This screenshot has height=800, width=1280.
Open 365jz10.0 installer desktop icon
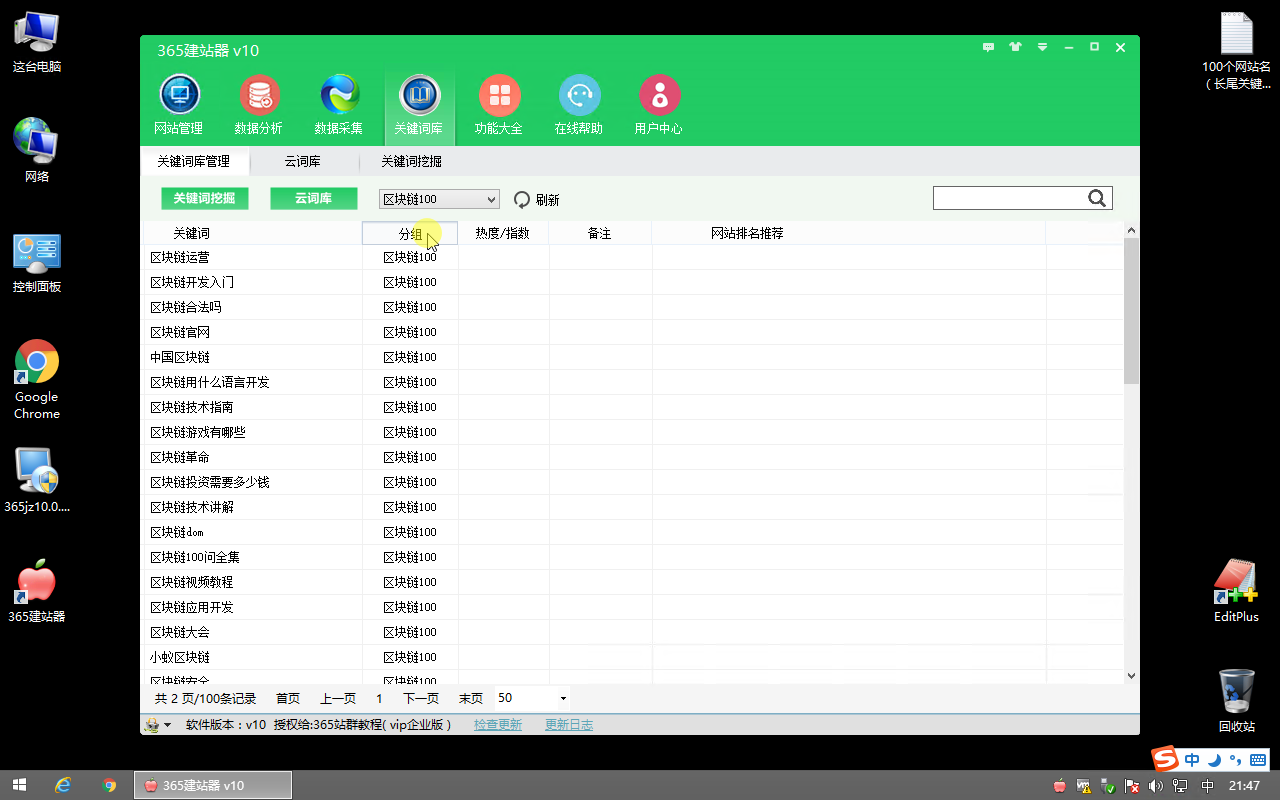tap(37, 480)
